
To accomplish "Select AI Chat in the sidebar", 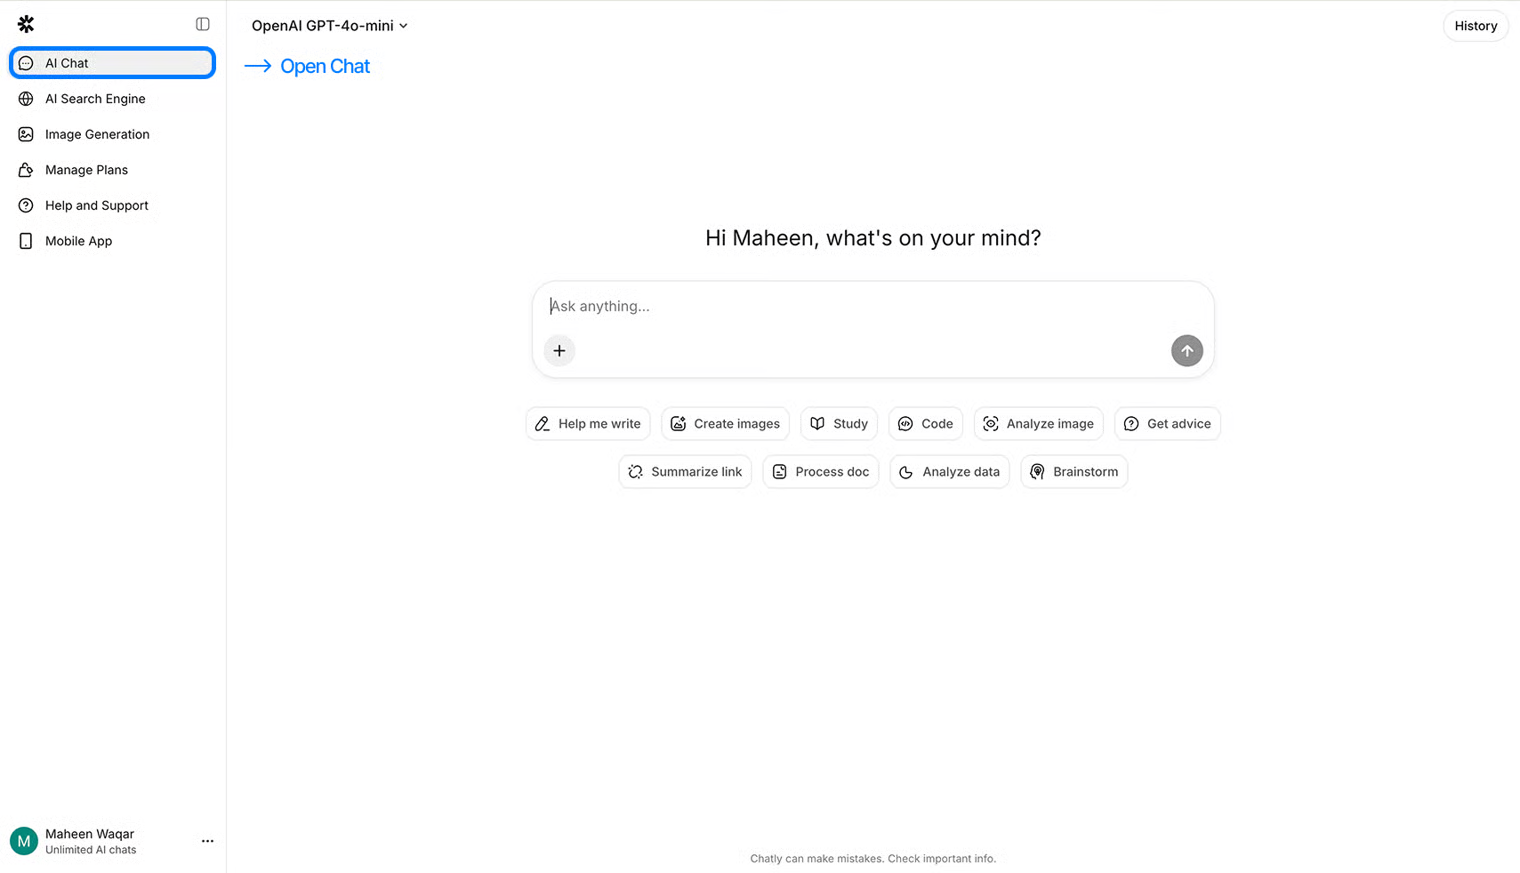I will pyautogui.click(x=112, y=63).
